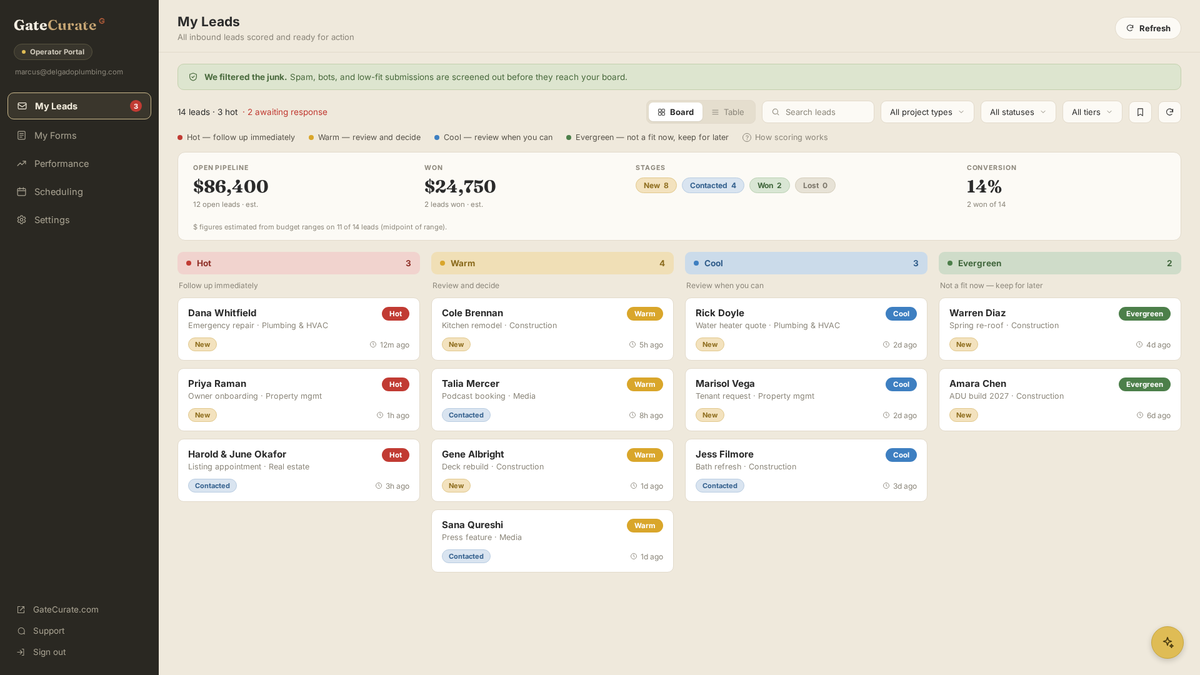This screenshot has height=675, width=1200.
Task: Click the clock icon on Dana Whitfield's card
Action: [373, 345]
